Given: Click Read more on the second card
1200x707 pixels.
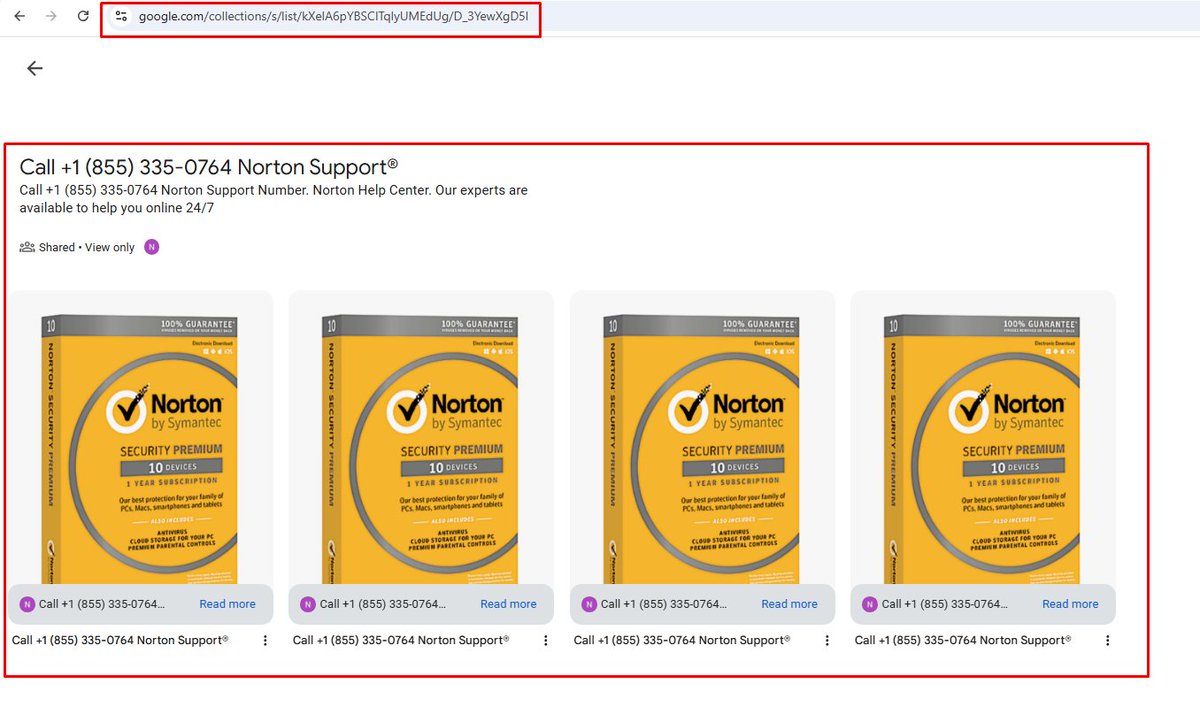Looking at the screenshot, I should pos(508,604).
